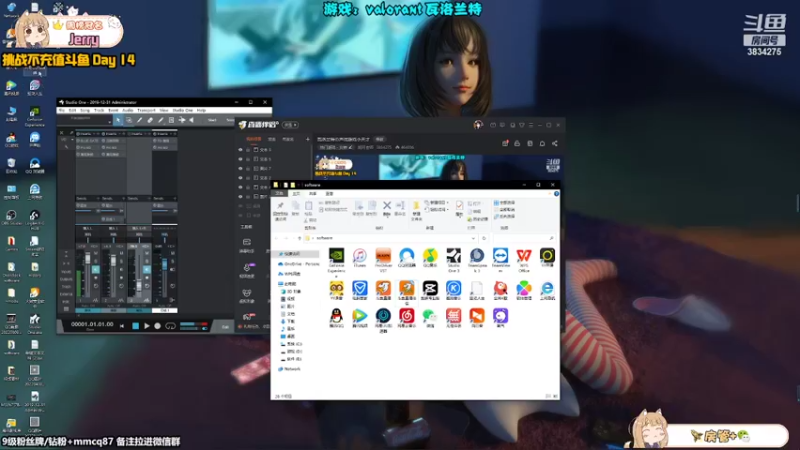Click the channel 4 blue fader in mixer
This screenshot has width=800, height=450.
pos(164,264)
